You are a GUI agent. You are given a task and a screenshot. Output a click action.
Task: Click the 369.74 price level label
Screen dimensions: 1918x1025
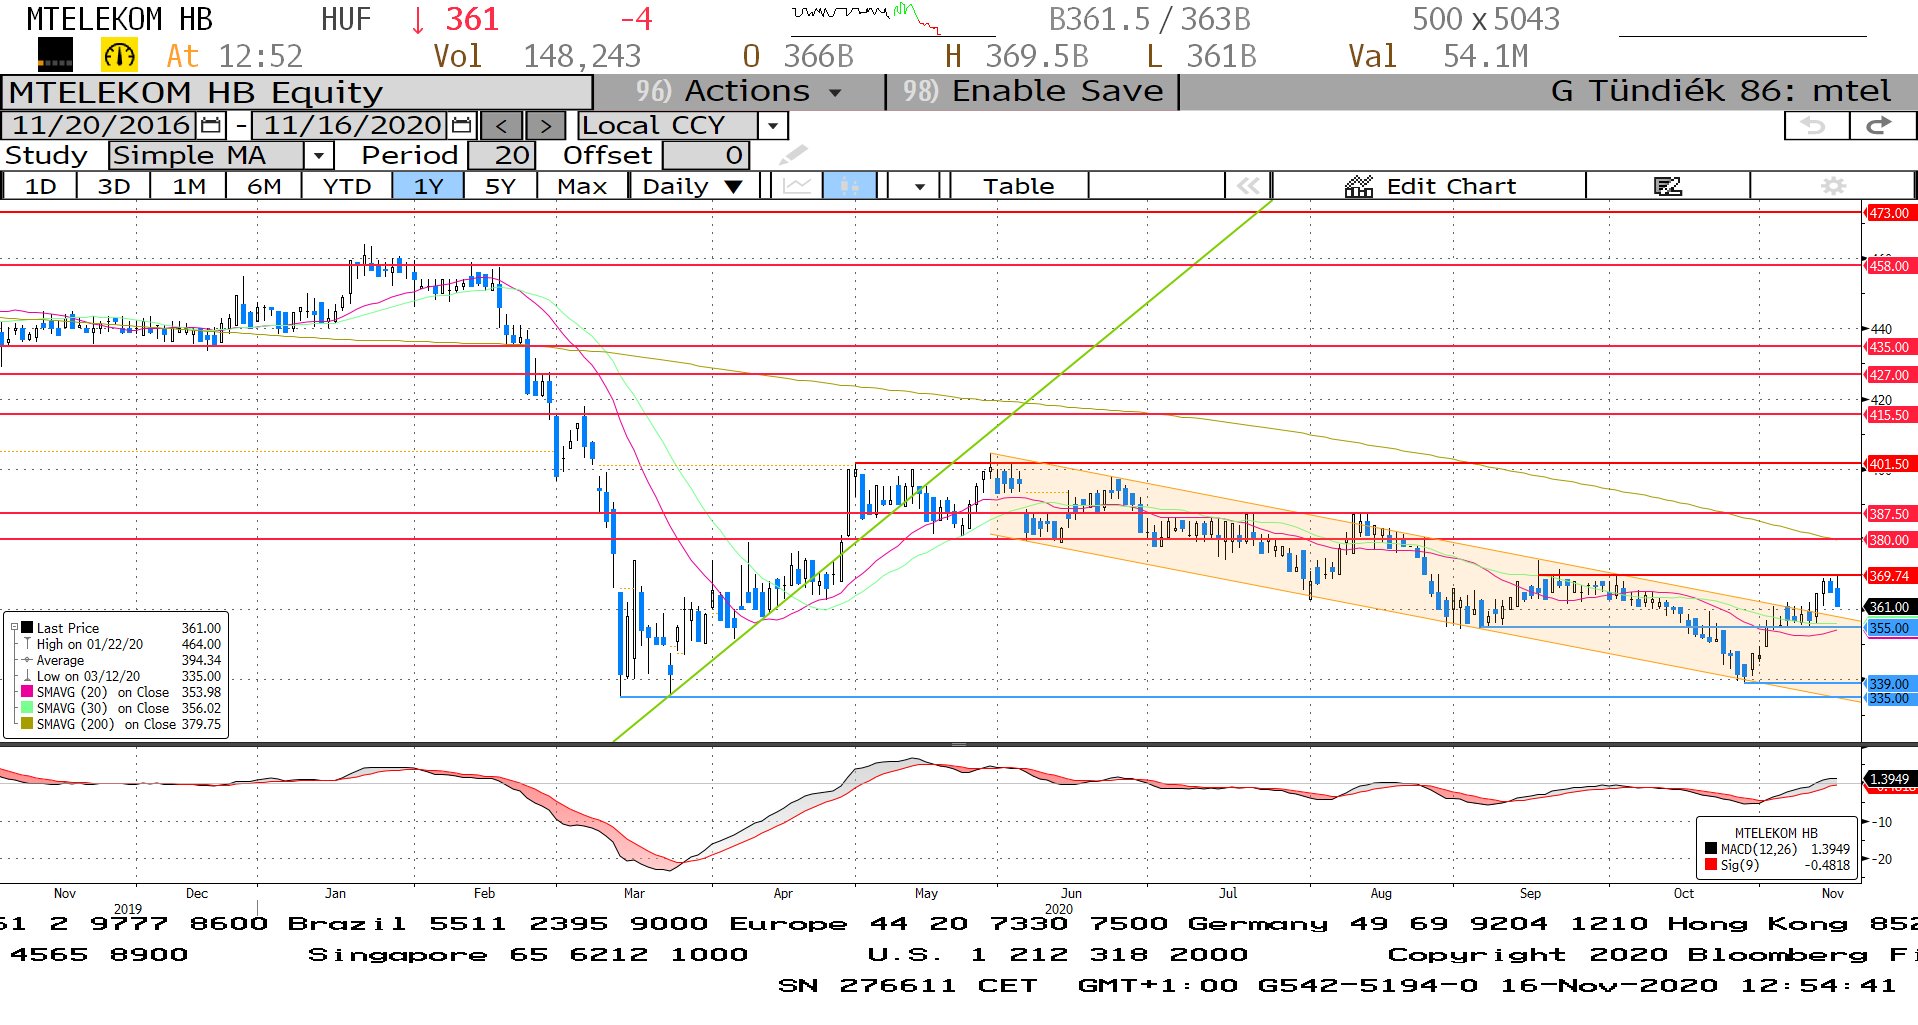pos(1890,576)
